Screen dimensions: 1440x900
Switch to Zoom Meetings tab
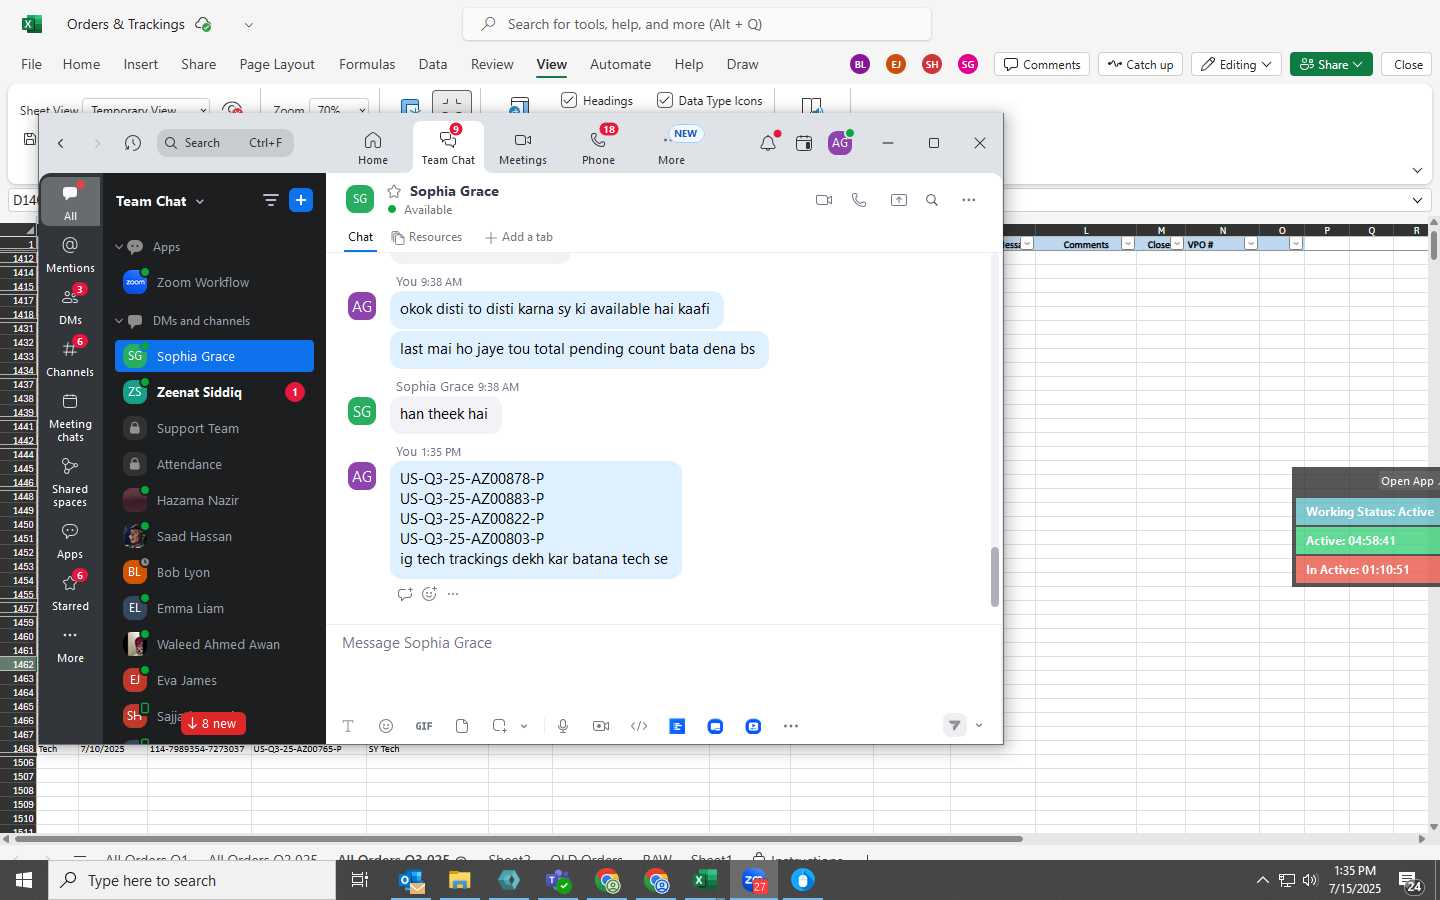[x=523, y=148]
